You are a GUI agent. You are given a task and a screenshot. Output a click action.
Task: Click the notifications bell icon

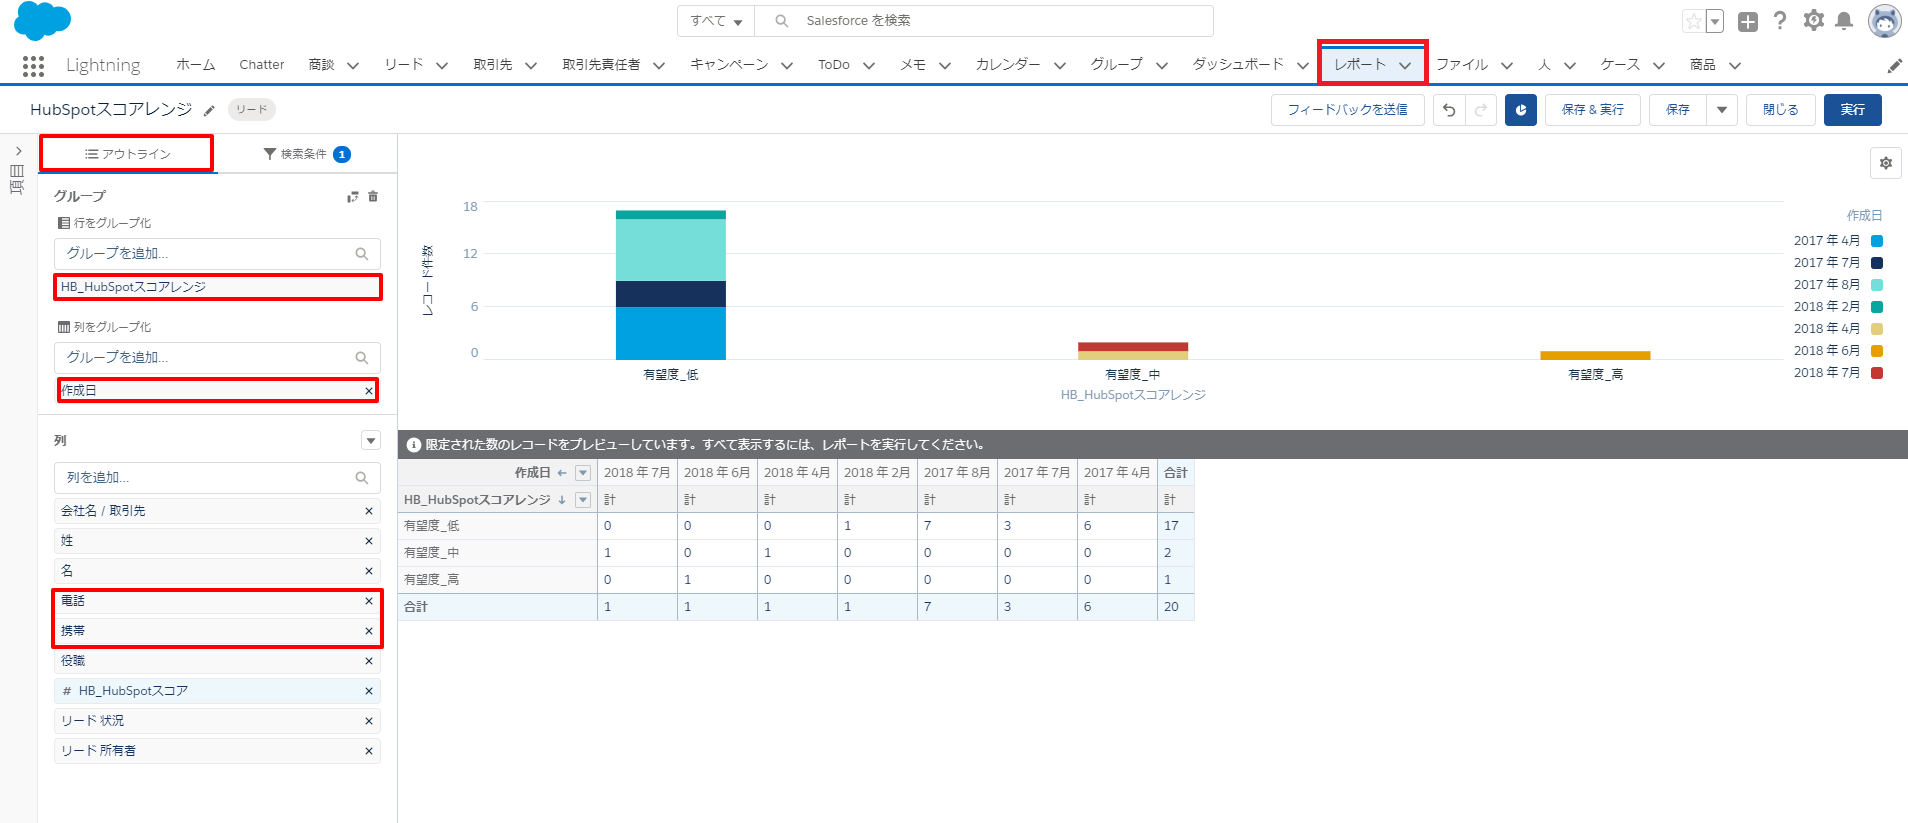(1844, 21)
